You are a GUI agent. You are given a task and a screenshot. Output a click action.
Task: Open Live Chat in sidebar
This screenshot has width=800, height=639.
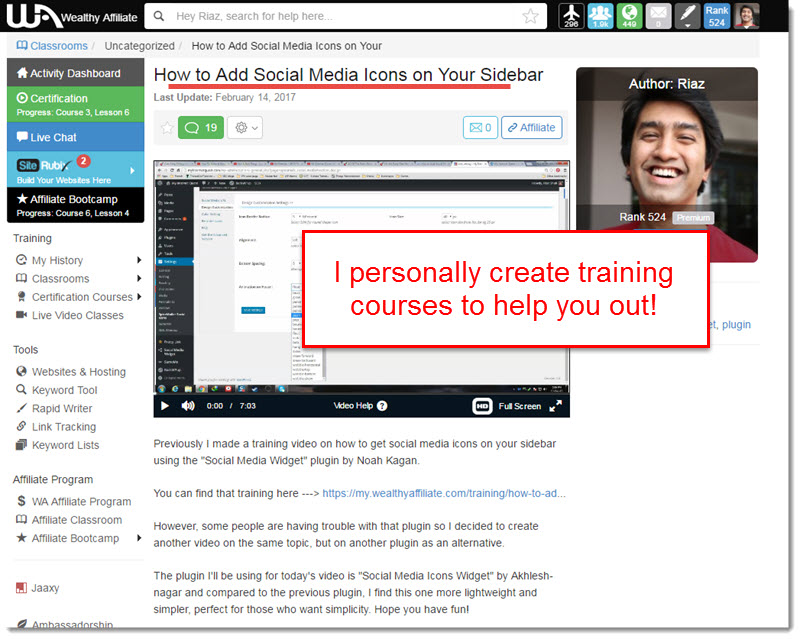76,137
